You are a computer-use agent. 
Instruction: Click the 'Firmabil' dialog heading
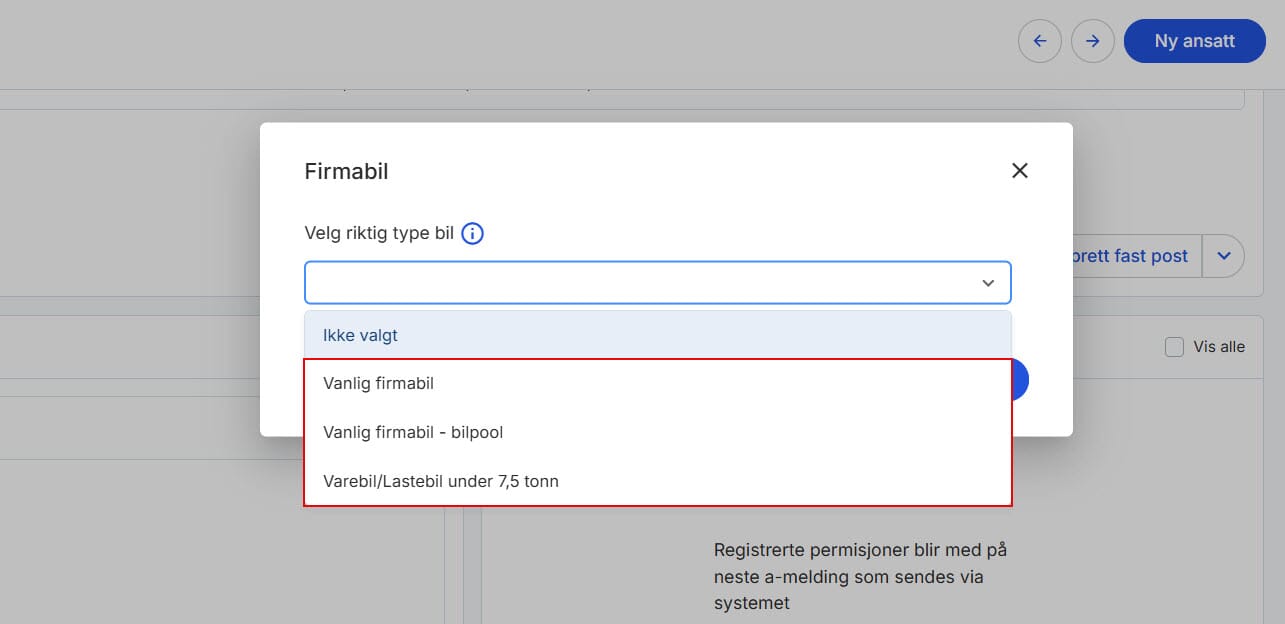click(x=346, y=171)
